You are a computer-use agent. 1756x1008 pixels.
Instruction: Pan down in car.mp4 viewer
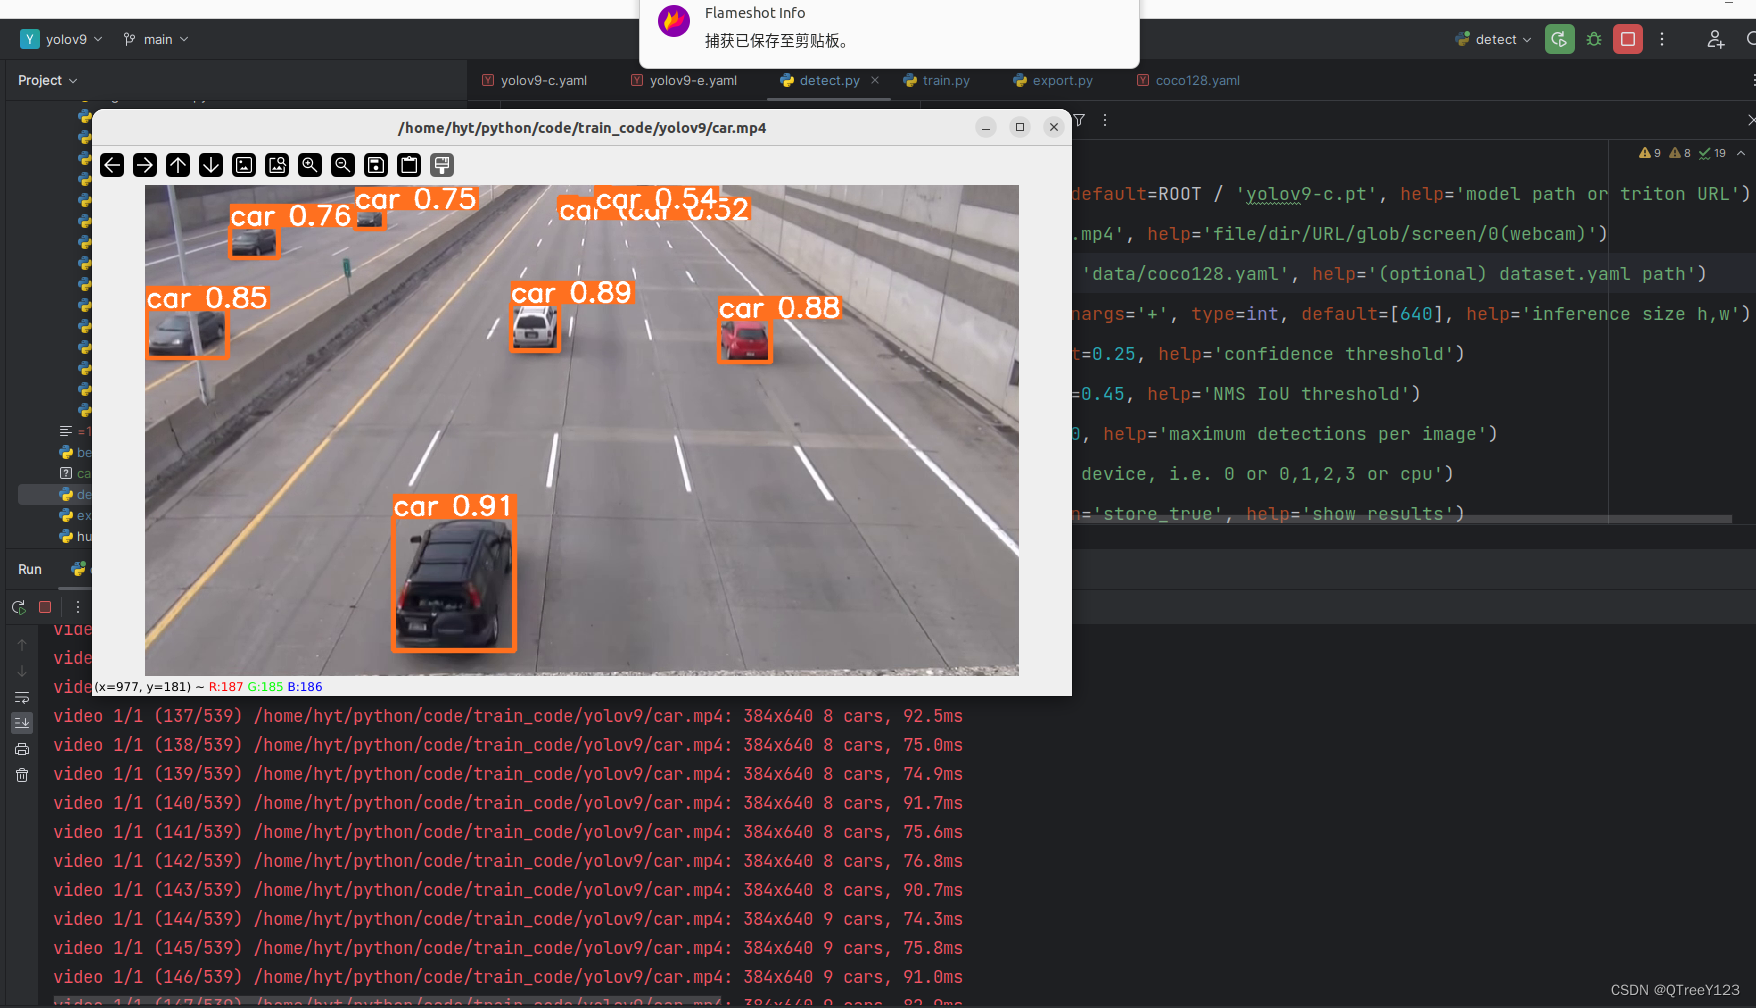pos(211,165)
